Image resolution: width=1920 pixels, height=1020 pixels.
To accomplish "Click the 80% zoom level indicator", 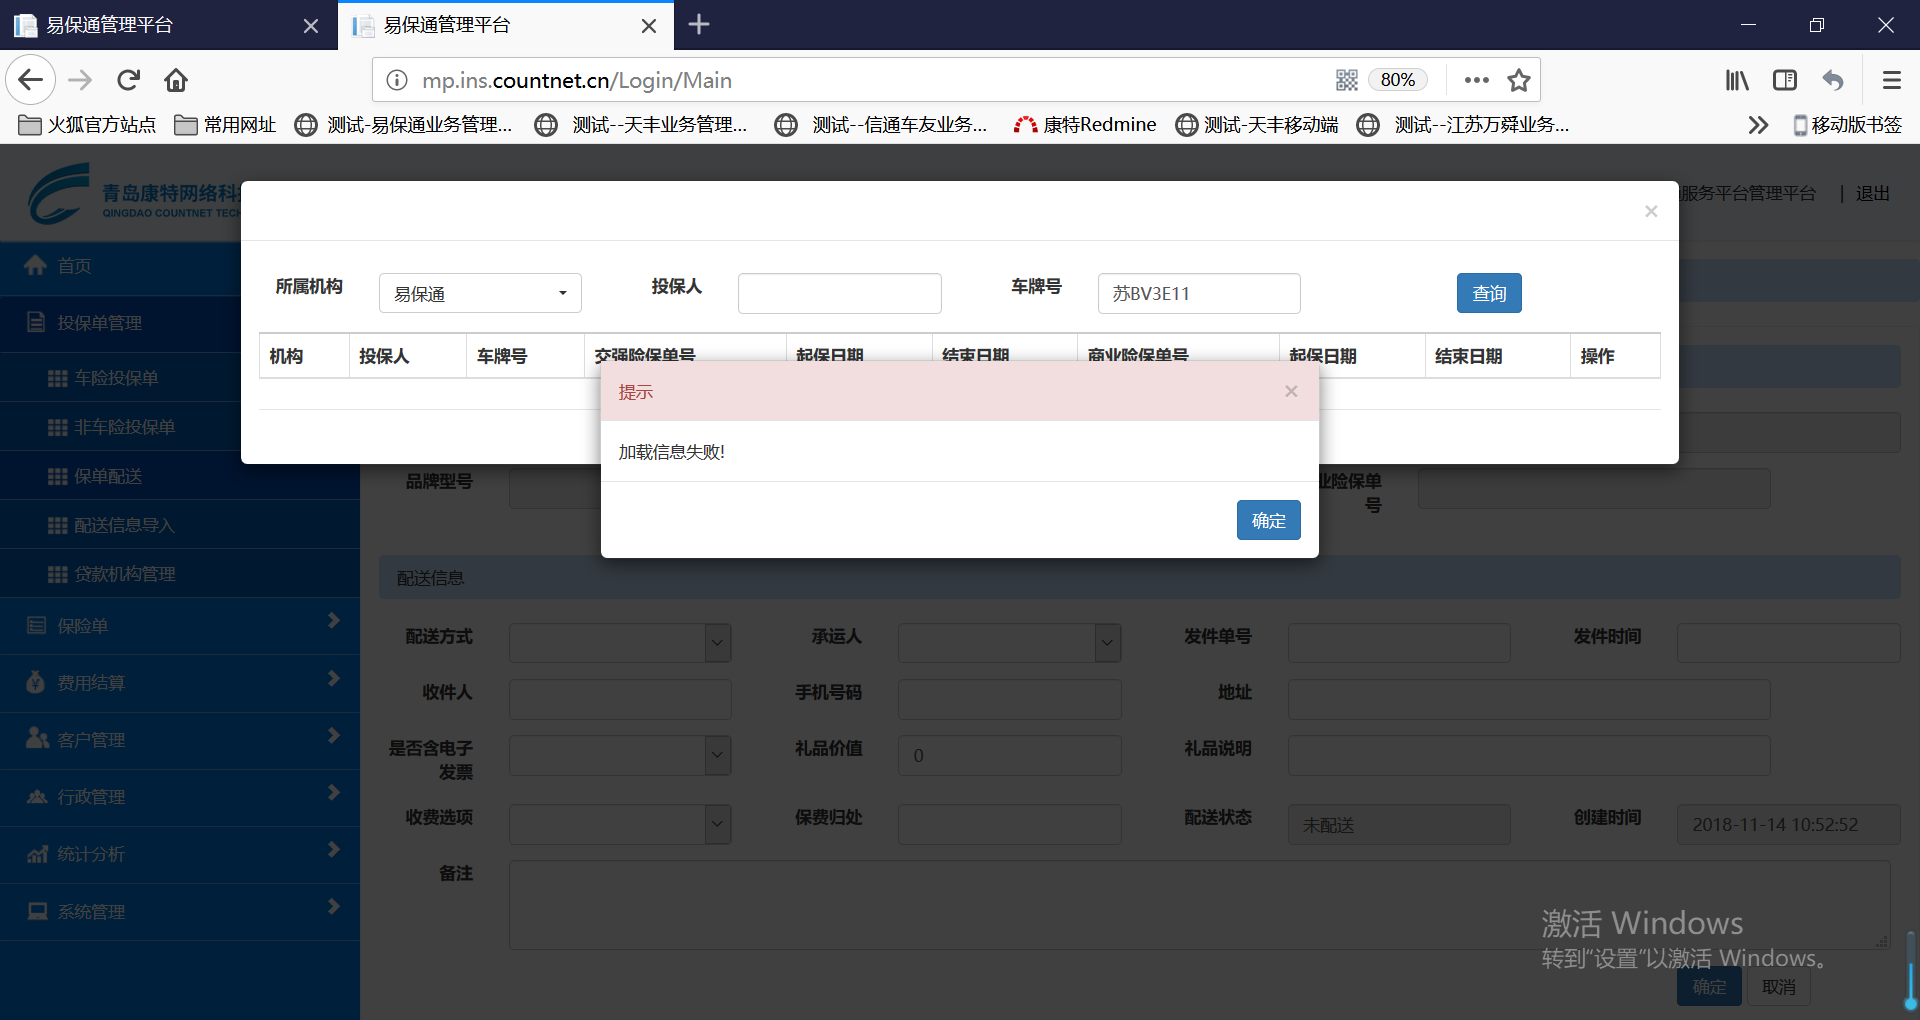I will click(1397, 80).
